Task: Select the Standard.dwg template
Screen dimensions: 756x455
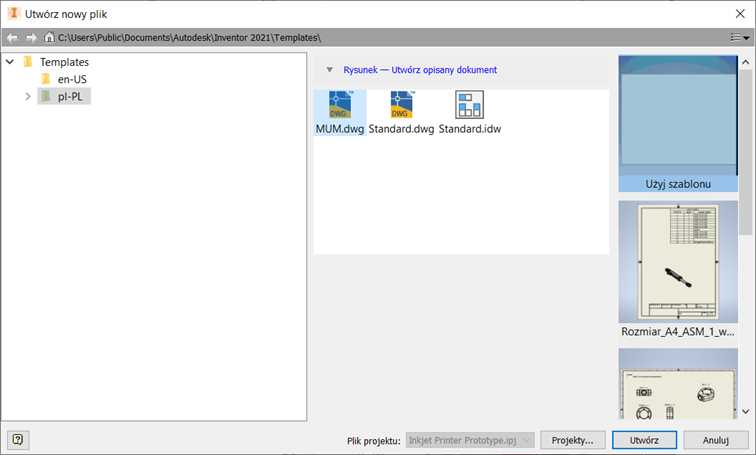Action: tap(401, 105)
